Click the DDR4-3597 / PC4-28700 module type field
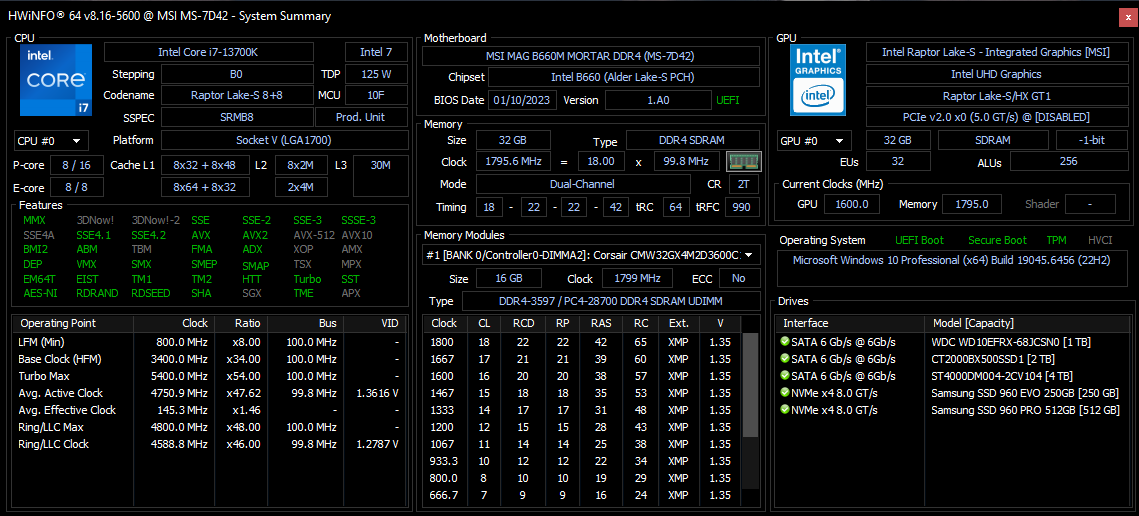Viewport: 1139px width, 516px height. coord(611,301)
